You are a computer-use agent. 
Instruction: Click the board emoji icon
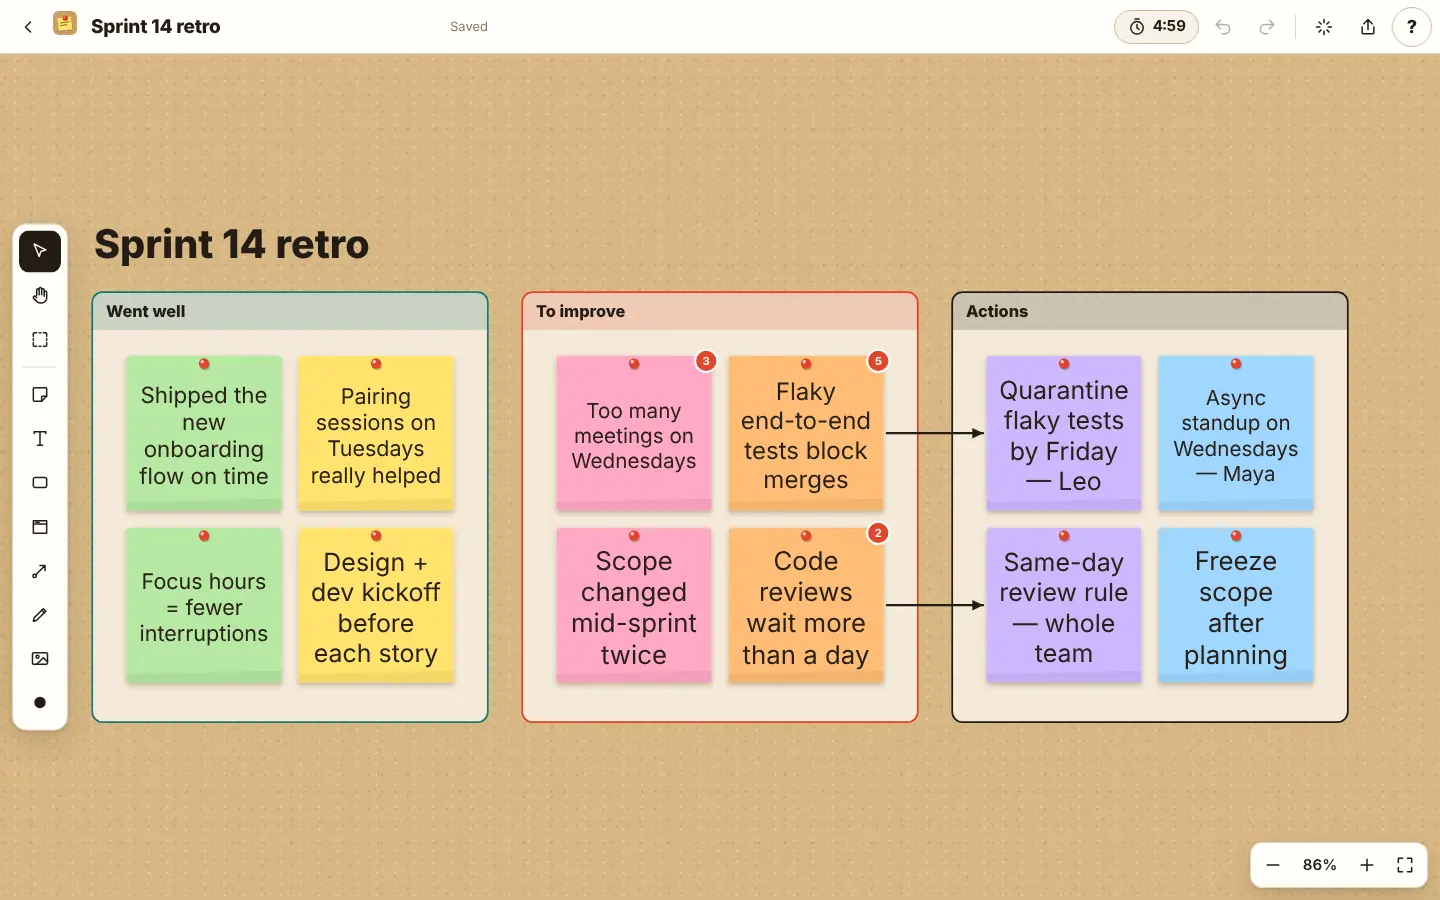pos(65,24)
